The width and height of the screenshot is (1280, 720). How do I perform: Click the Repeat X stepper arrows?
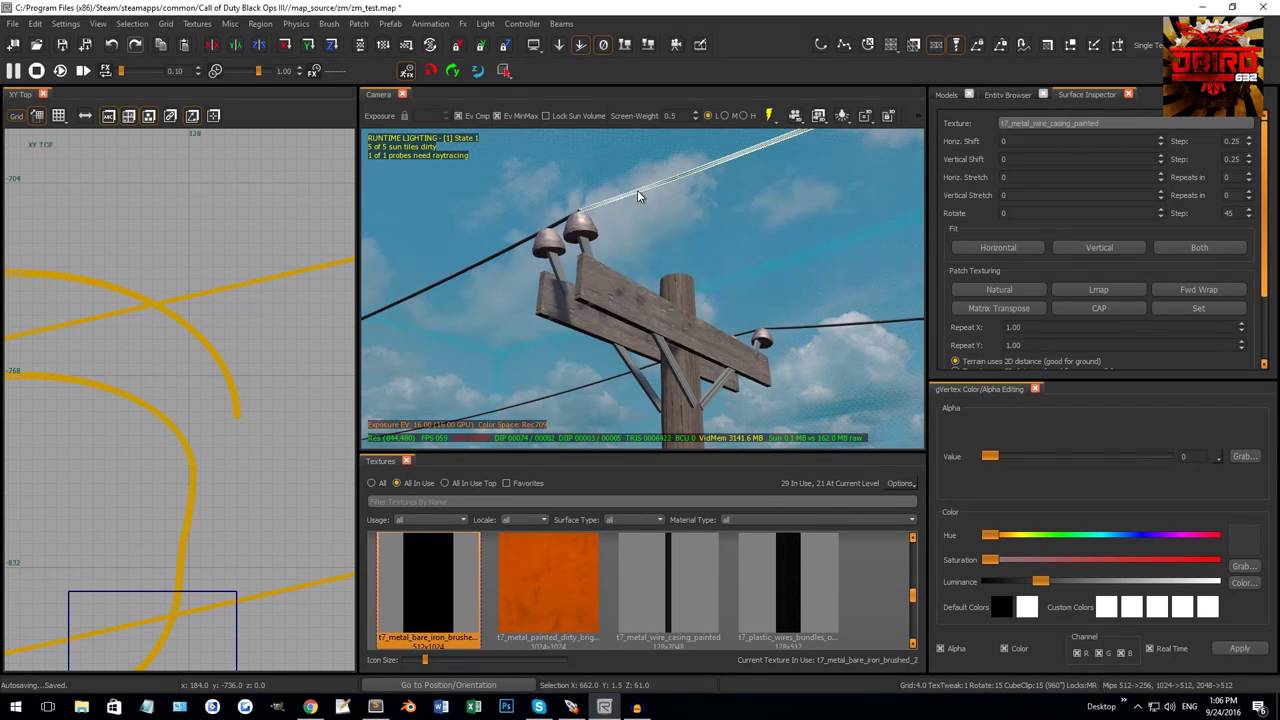tap(1242, 327)
